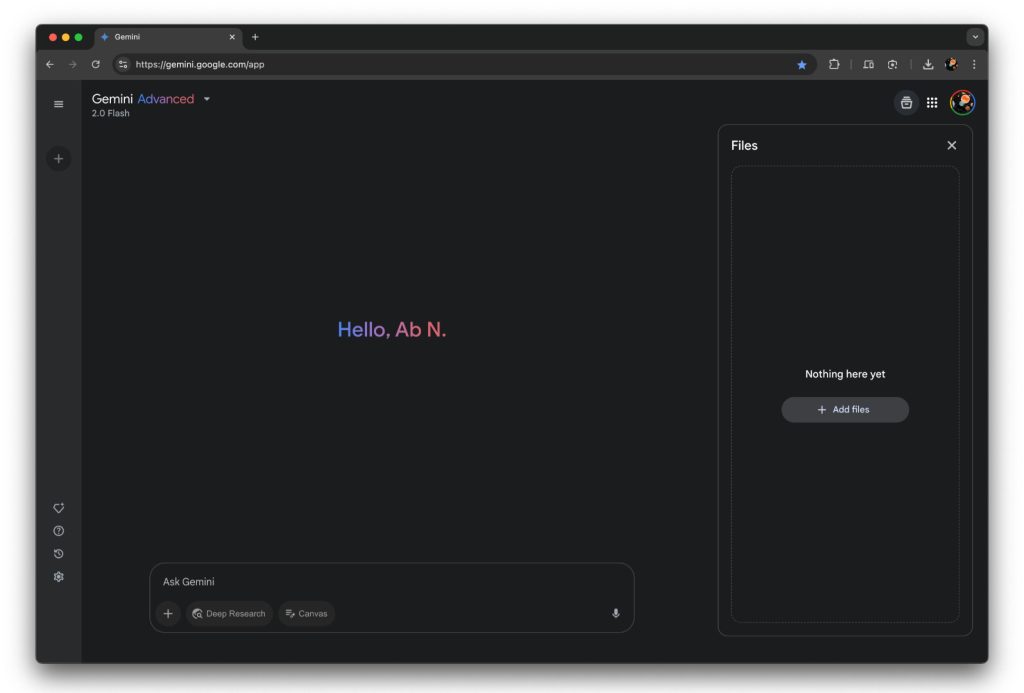Enable Canvas mode

[x=306, y=613]
